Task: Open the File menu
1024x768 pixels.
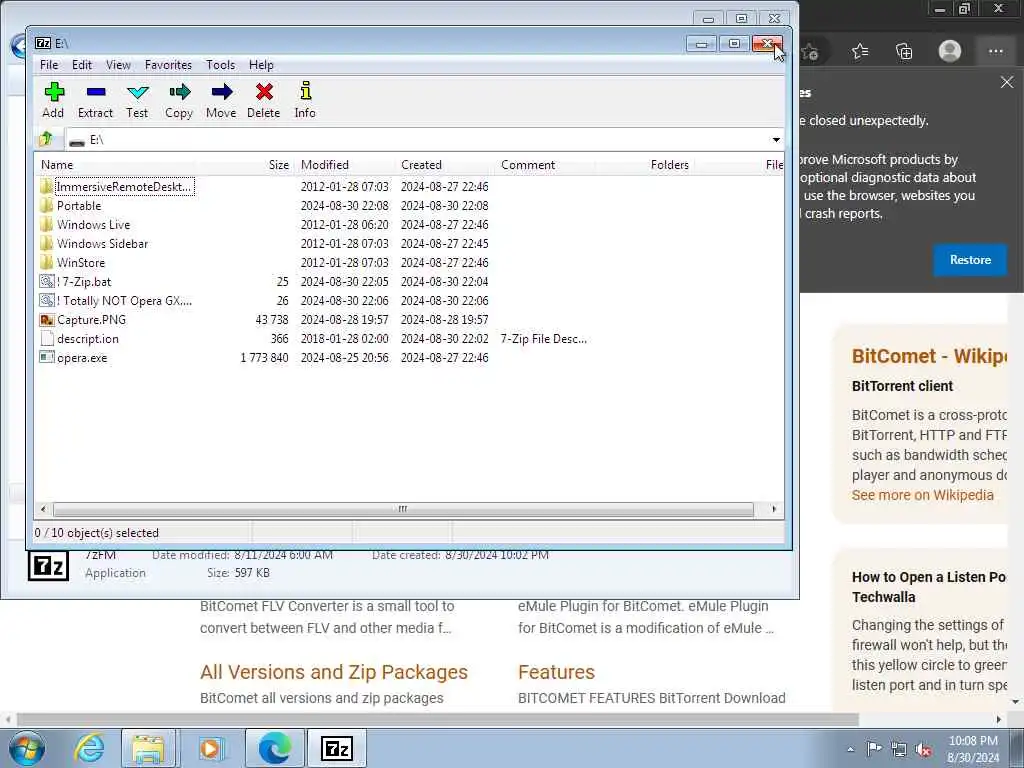Action: 49,65
